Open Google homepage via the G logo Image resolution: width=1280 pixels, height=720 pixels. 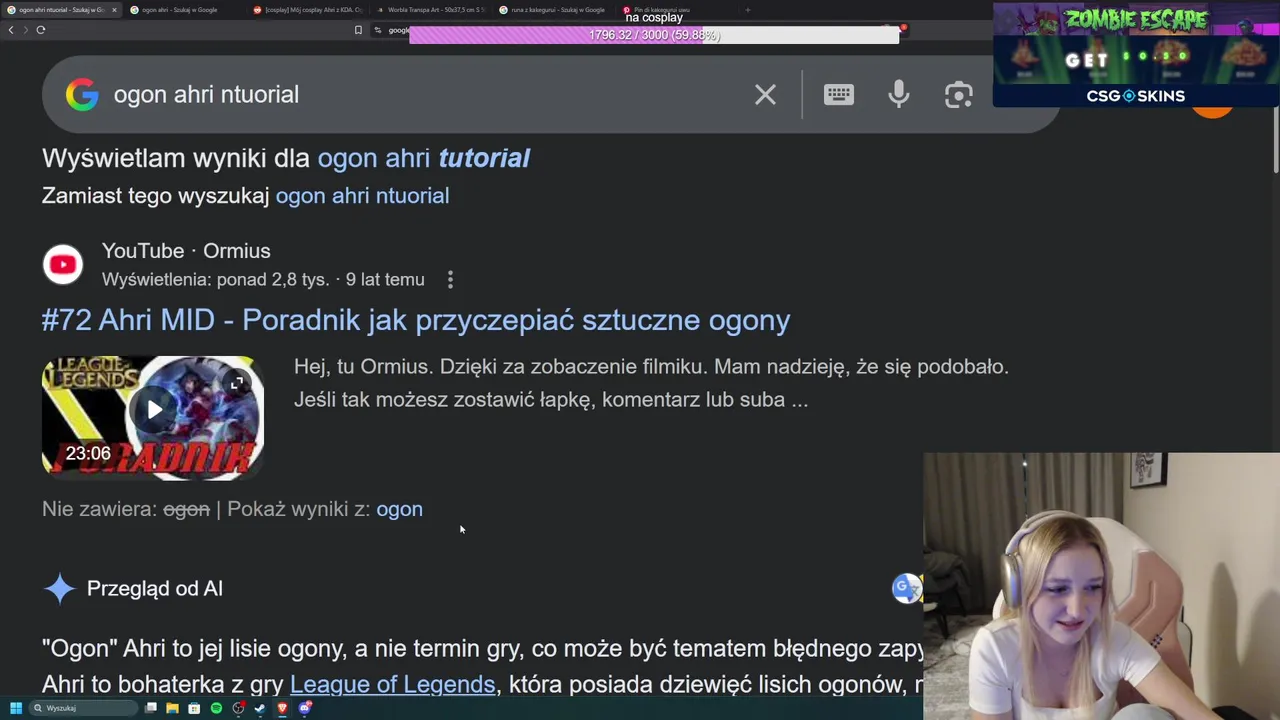pos(82,94)
